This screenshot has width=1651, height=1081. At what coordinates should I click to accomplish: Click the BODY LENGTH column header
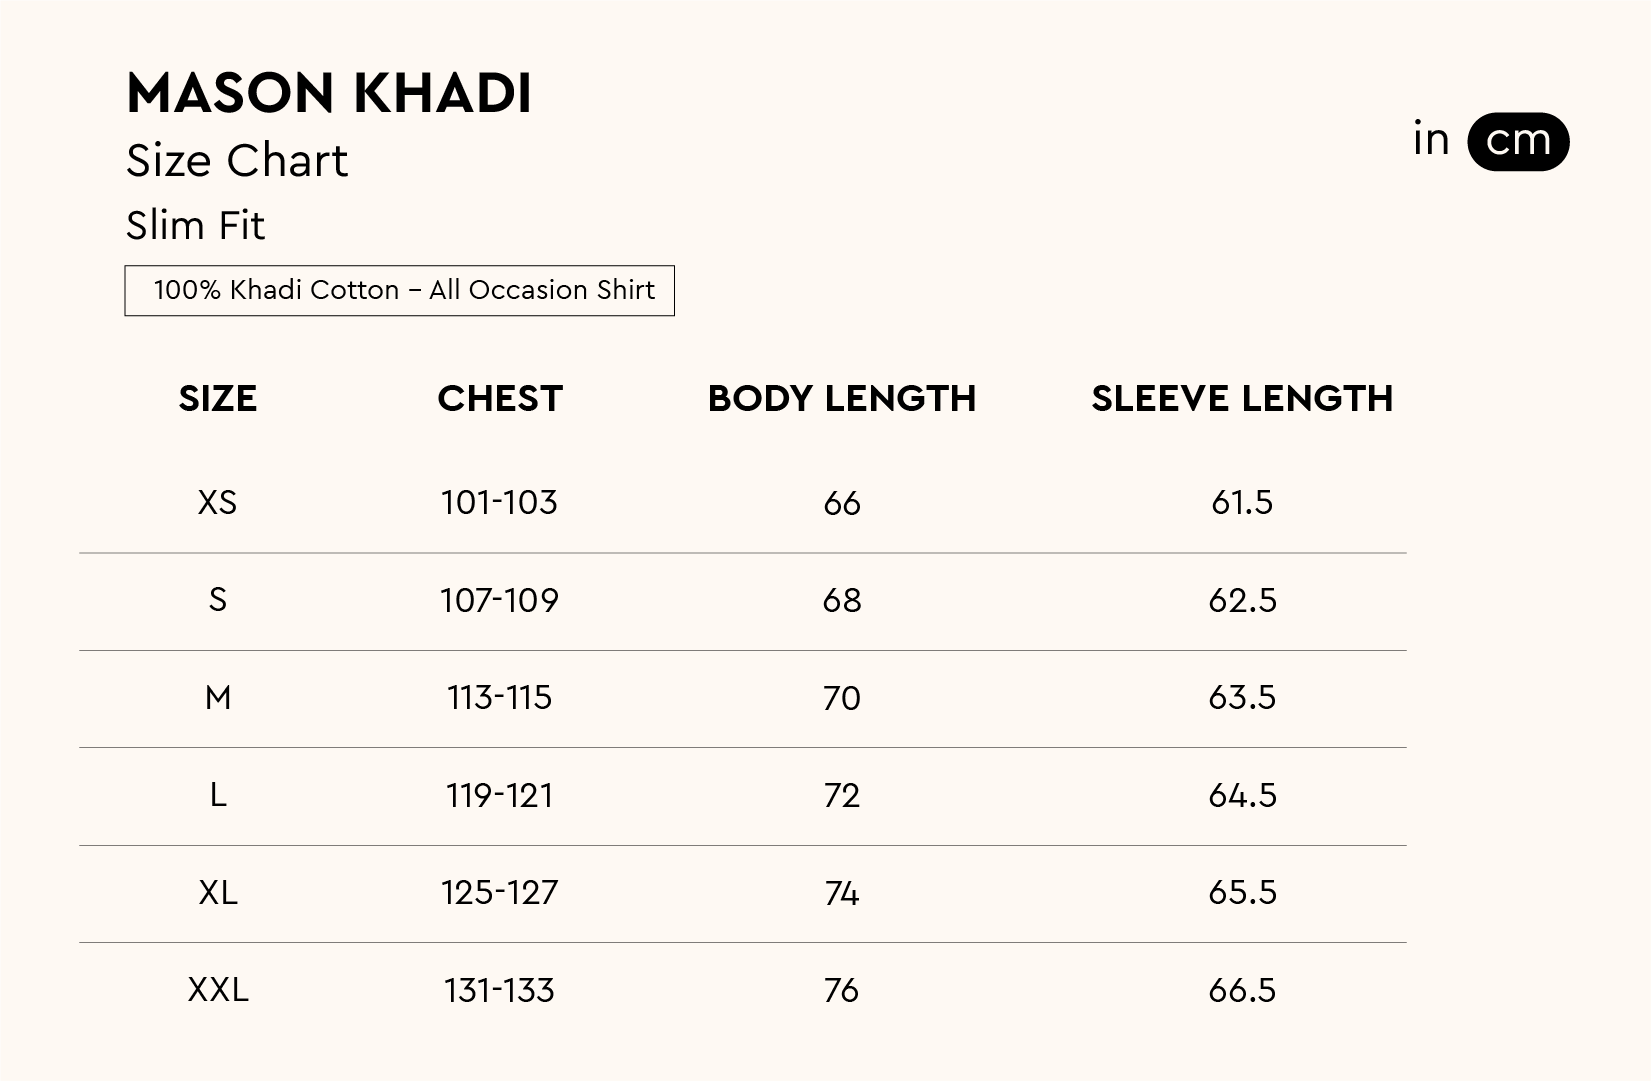(x=841, y=398)
